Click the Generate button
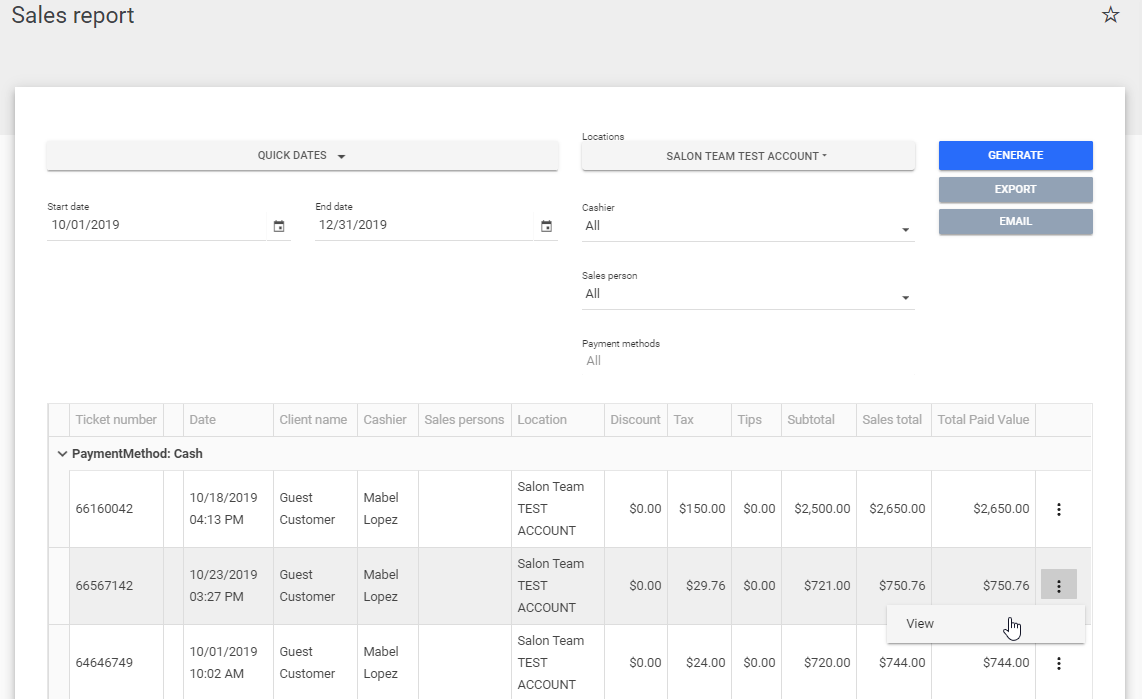Image resolution: width=1142 pixels, height=699 pixels. 1015,156
